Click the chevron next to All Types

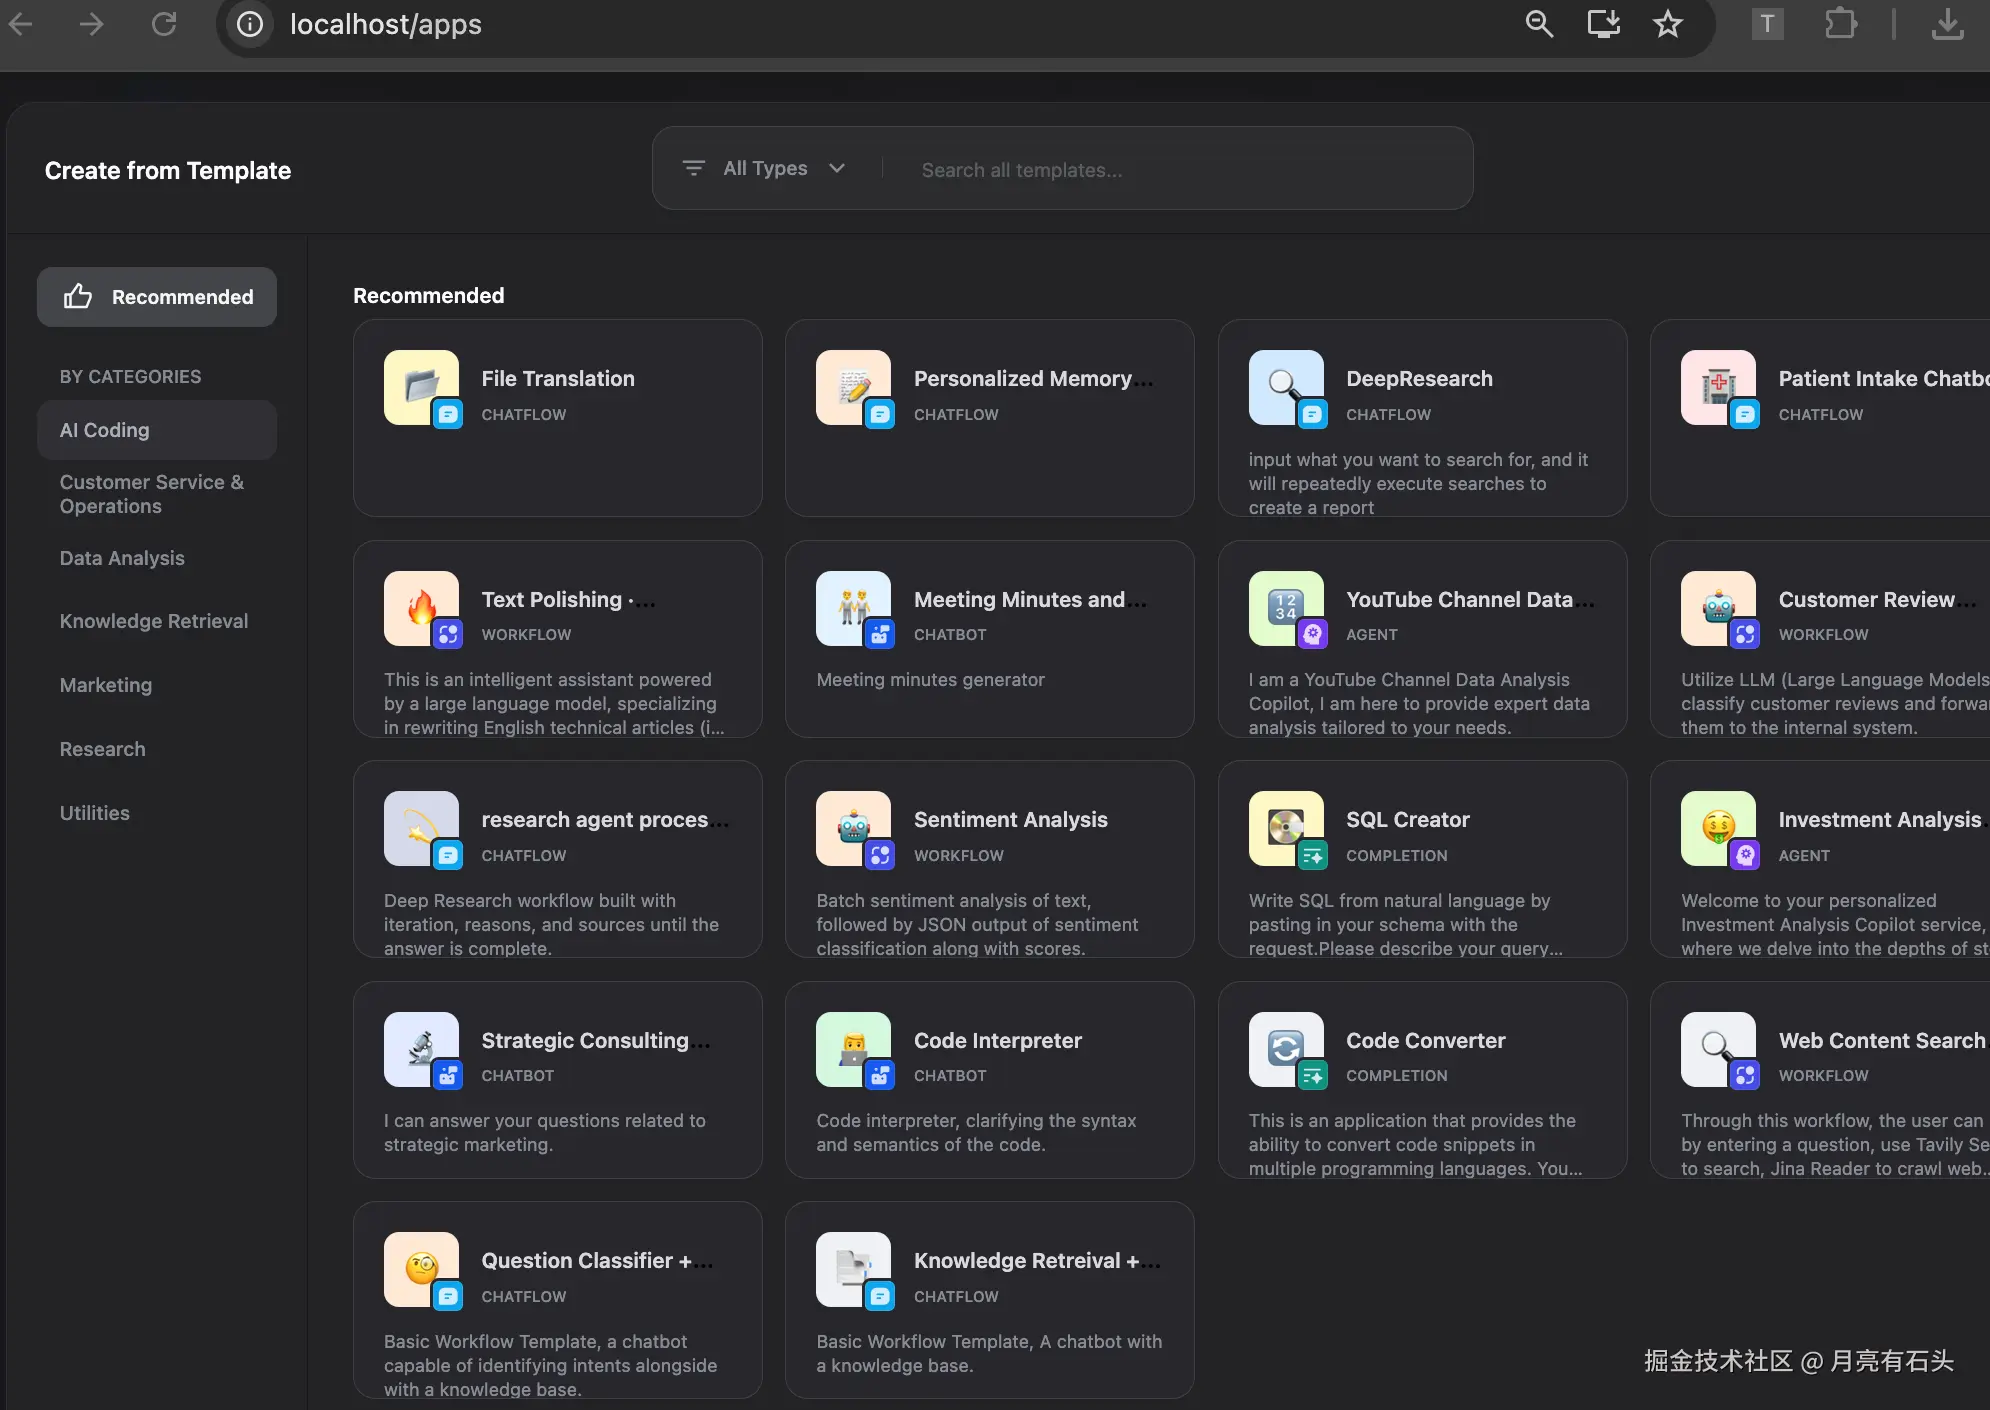tap(837, 168)
